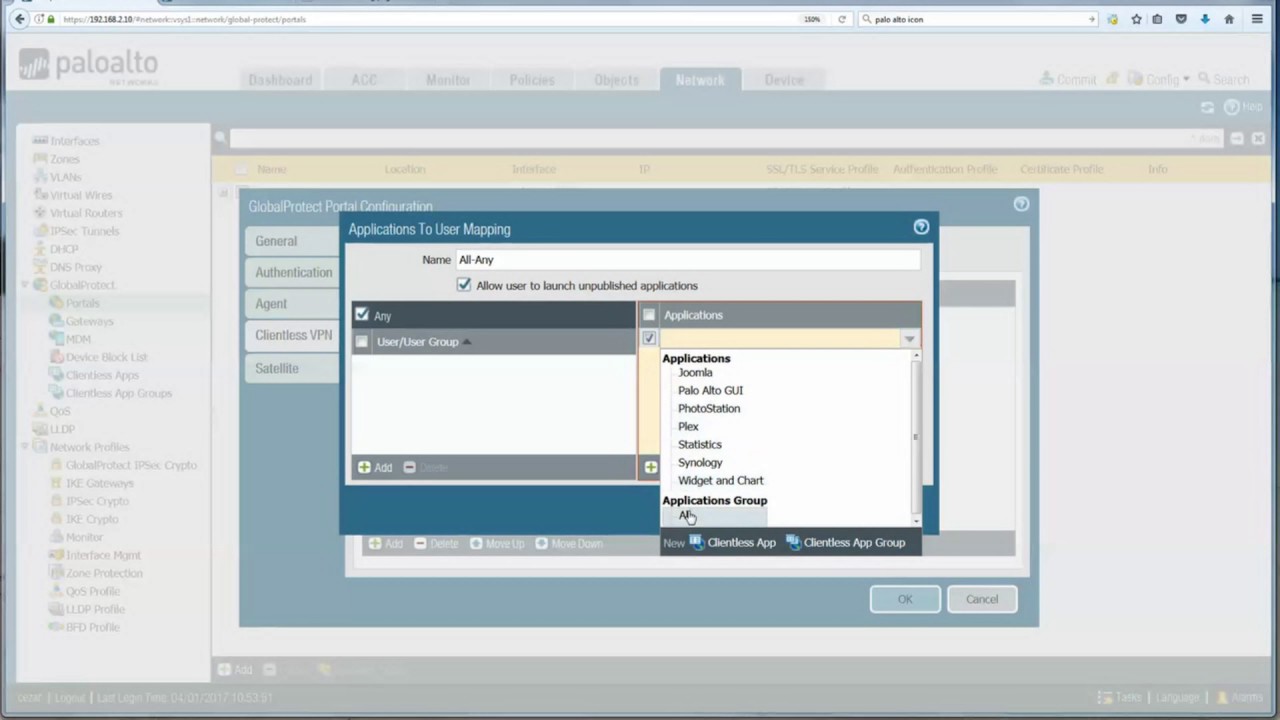Screen dimensions: 1280x720
Task: Open Virtual Routers in the sidebar
Action: click(x=86, y=213)
